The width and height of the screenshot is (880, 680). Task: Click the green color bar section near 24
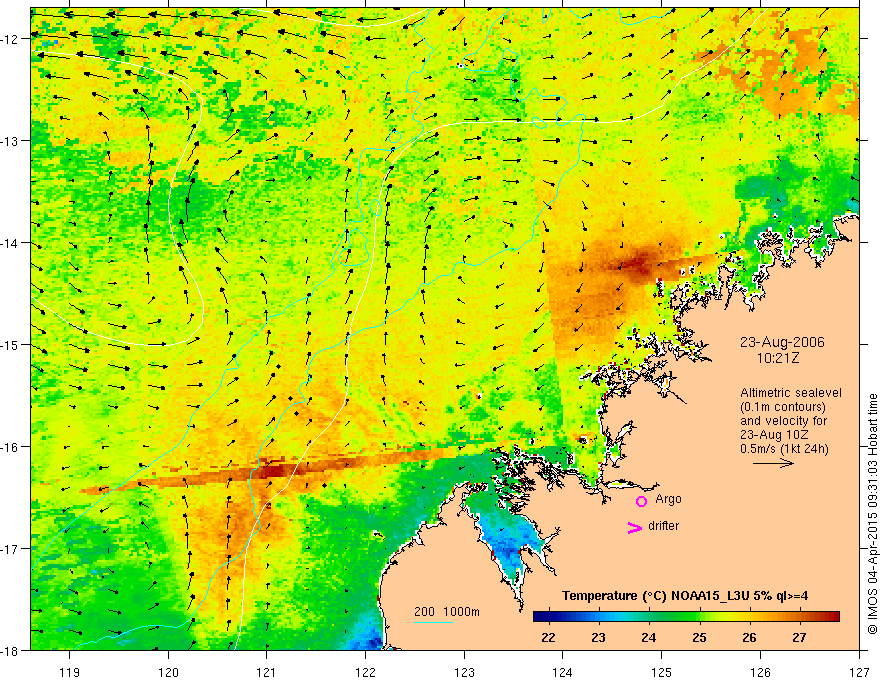pyautogui.click(x=649, y=617)
